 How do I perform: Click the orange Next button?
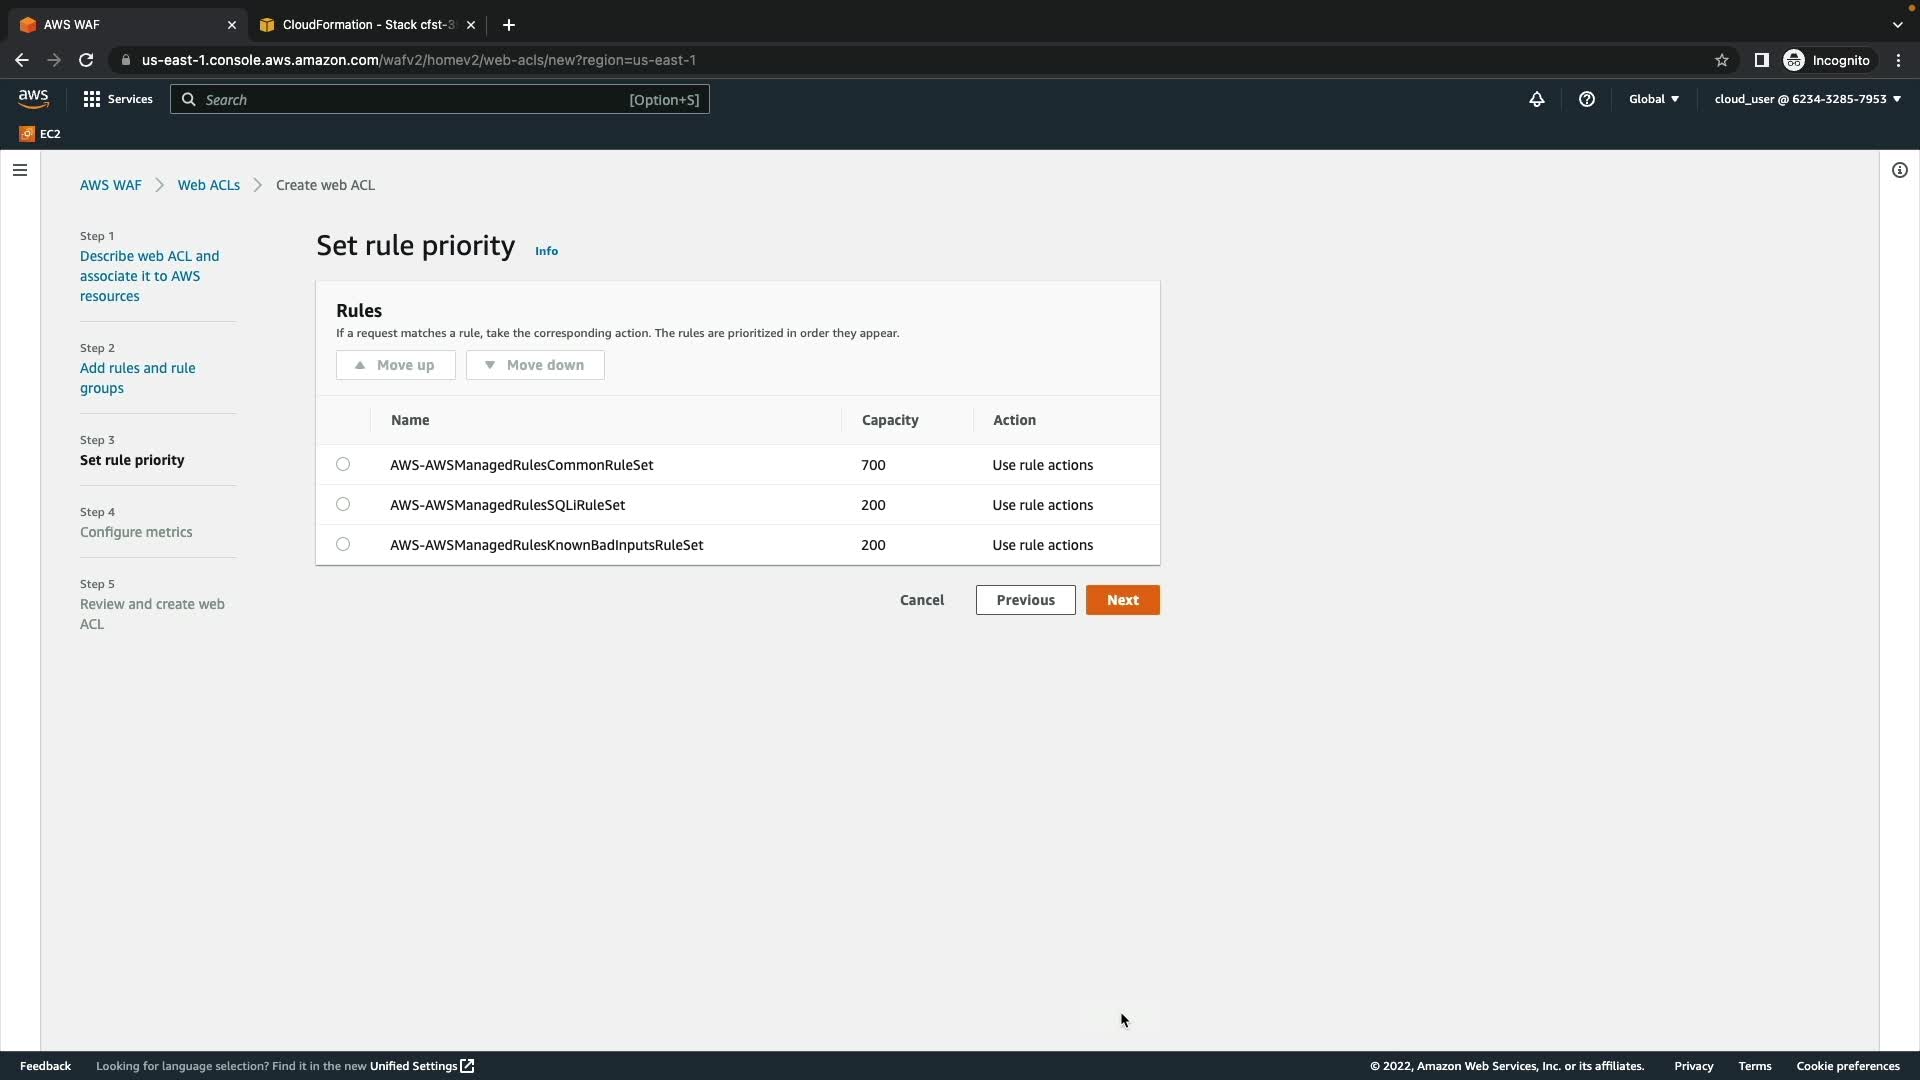pyautogui.click(x=1122, y=600)
